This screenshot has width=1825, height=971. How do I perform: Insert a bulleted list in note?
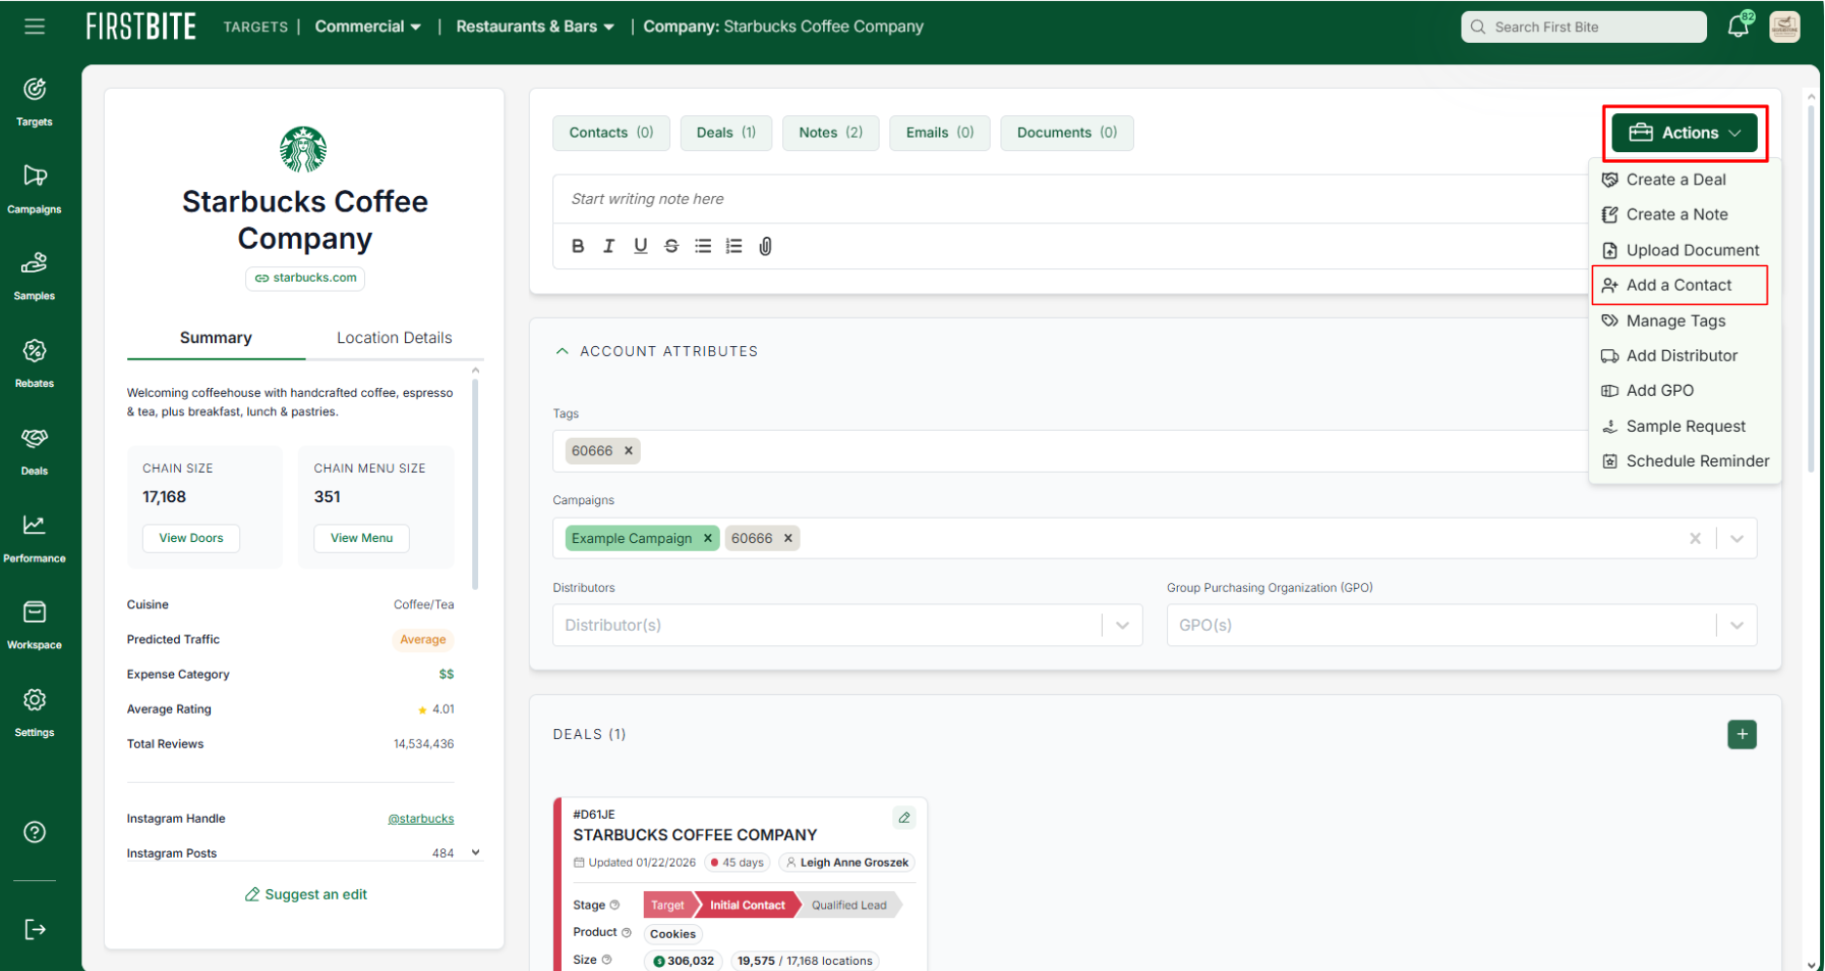703,246
